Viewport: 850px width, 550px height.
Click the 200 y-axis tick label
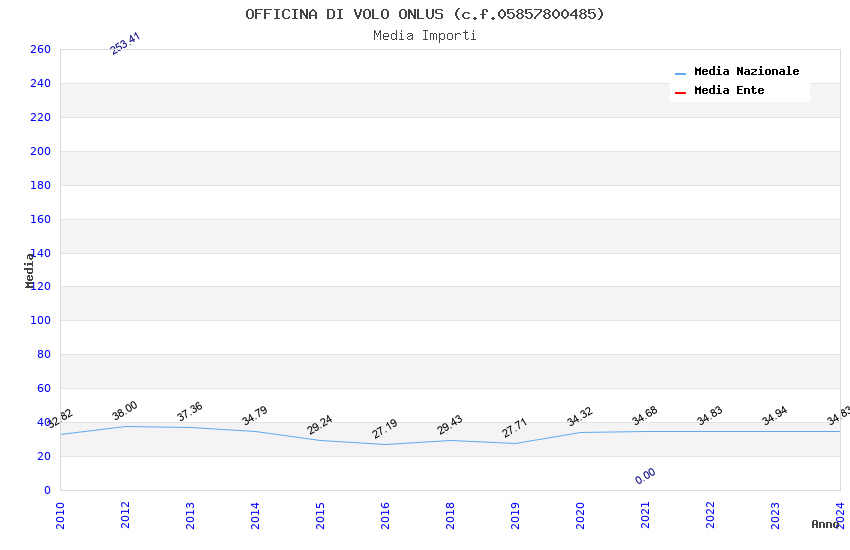tap(41, 151)
